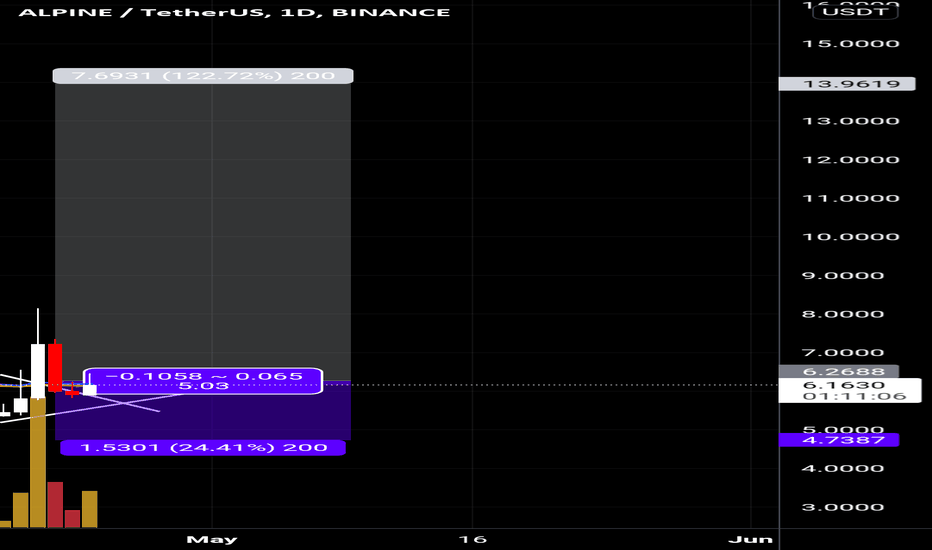The image size is (932, 550).
Task: Click the 15.0000 price scale label
Action: click(851, 43)
